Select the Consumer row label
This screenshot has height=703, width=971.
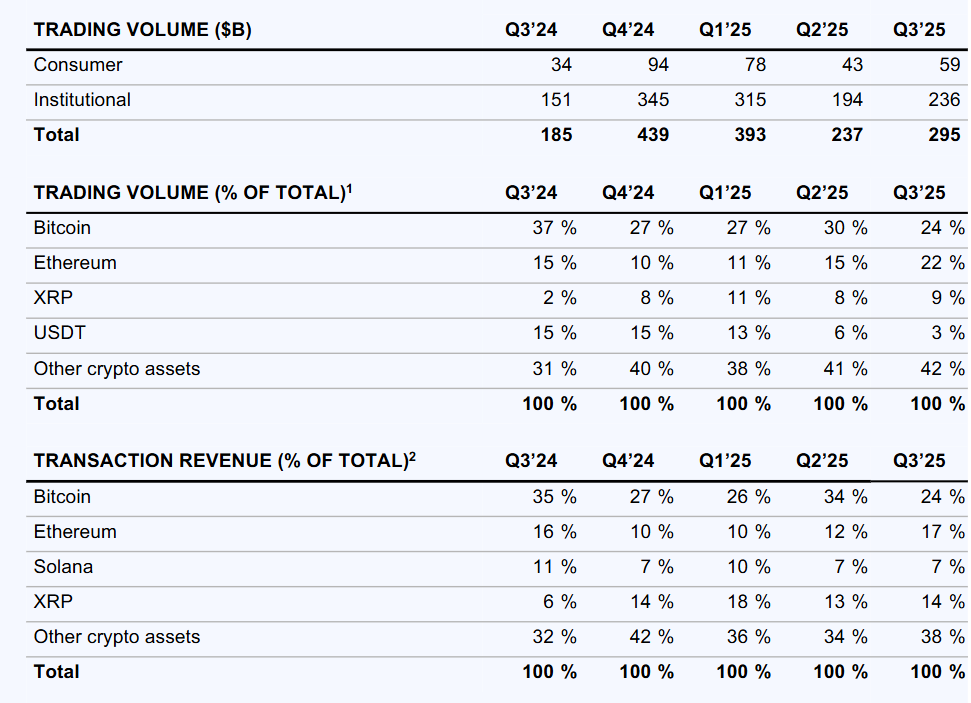pyautogui.click(x=78, y=65)
